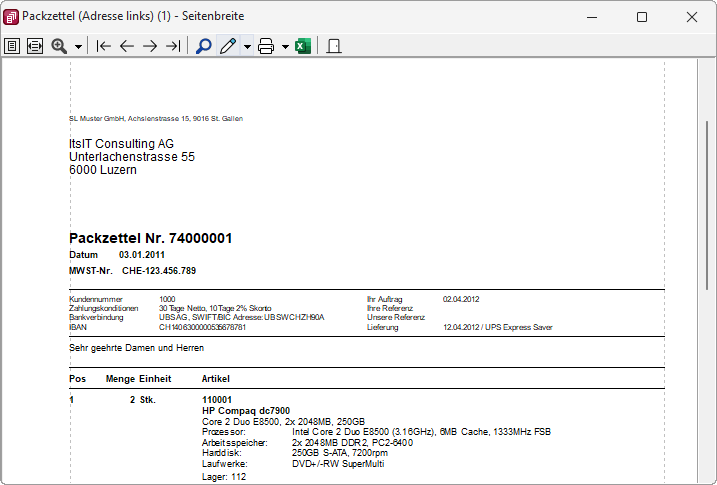Viewport: 717px width, 485px height.
Task: Click the zoom magnifier tool
Action: click(59, 46)
